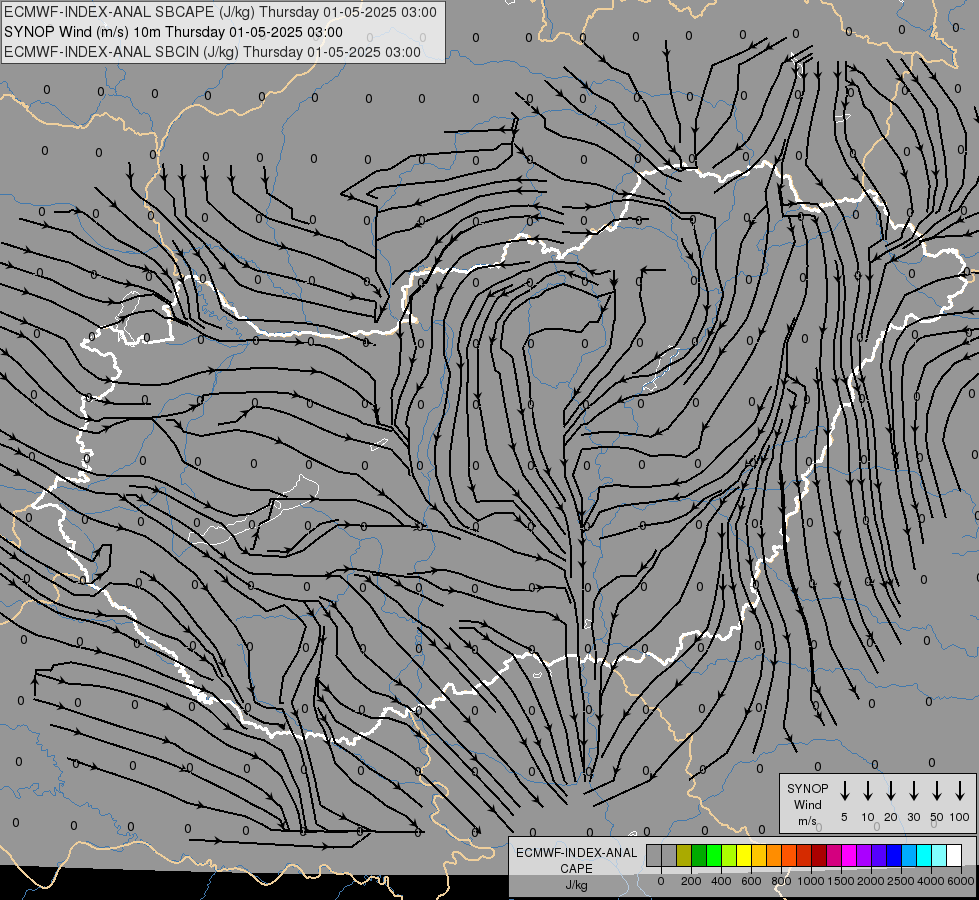Select the dark green CAPE swatch
The height and width of the screenshot is (900, 979).
pos(699,855)
